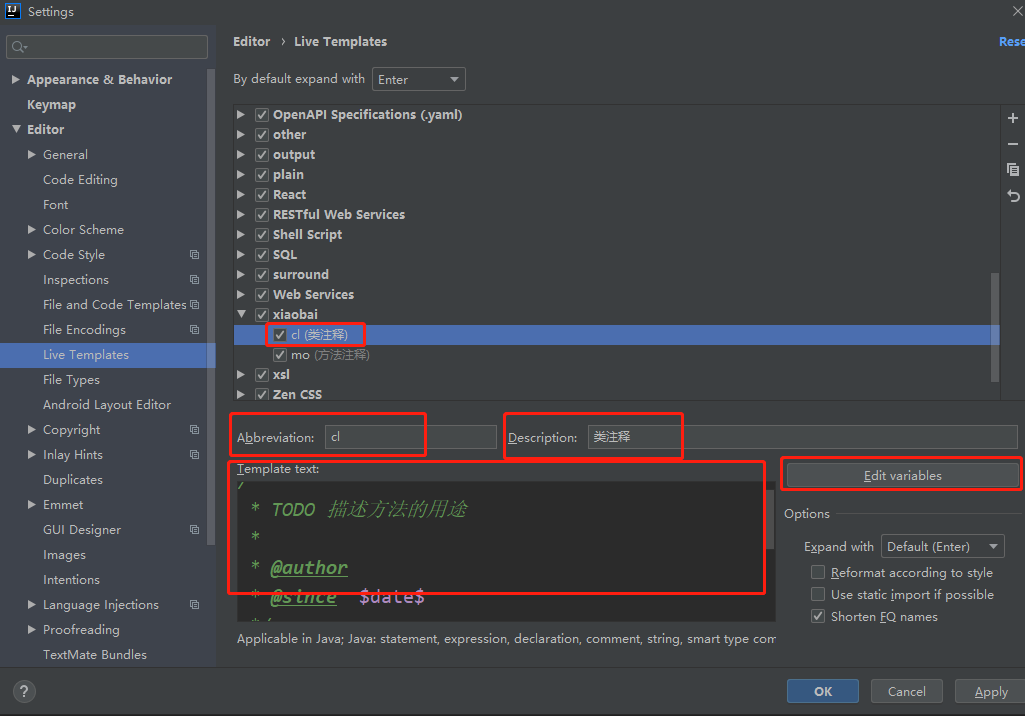The width and height of the screenshot is (1025, 716).
Task: Click the project-level icon next to Code Style
Action: tap(194, 254)
